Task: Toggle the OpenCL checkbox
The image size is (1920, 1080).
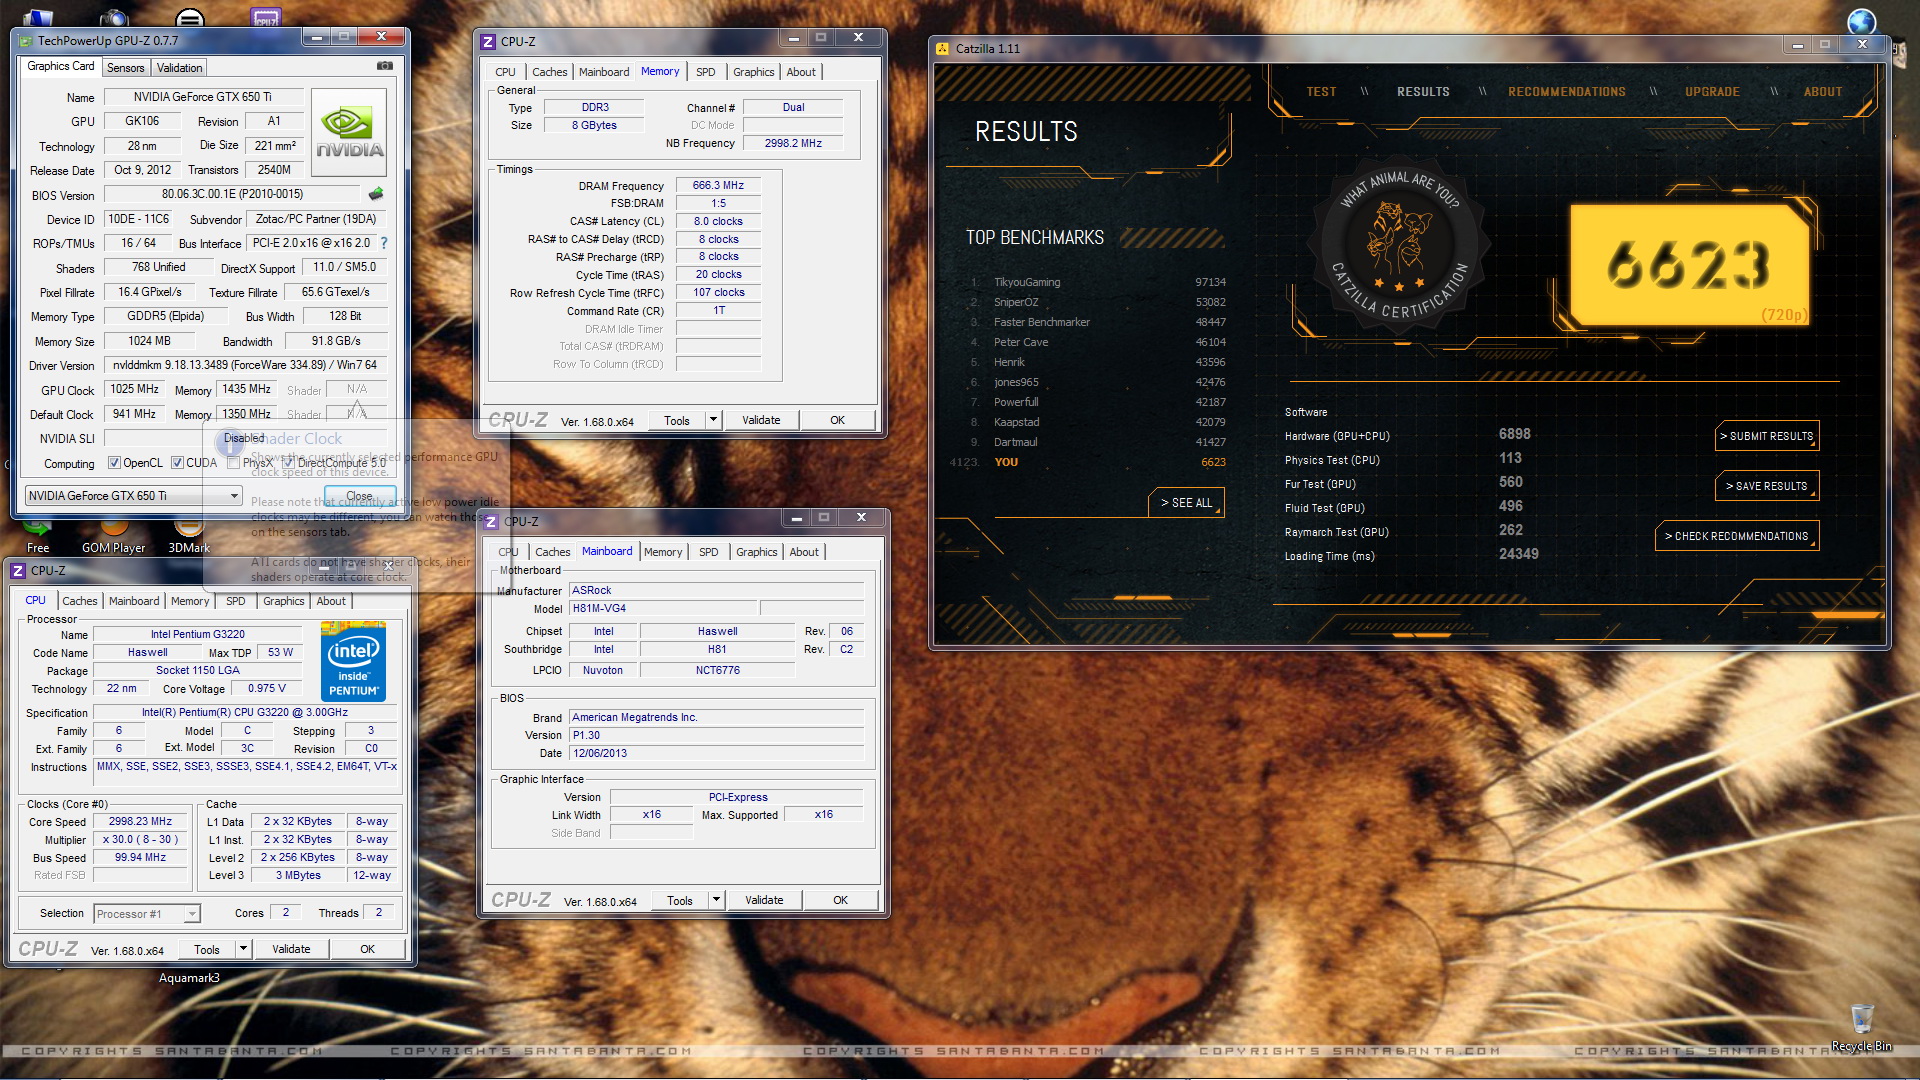Action: click(114, 463)
